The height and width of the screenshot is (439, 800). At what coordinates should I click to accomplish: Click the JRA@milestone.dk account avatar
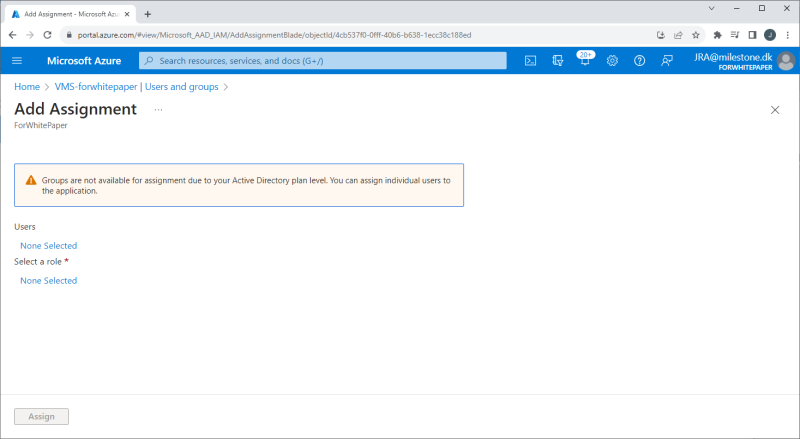[x=786, y=61]
